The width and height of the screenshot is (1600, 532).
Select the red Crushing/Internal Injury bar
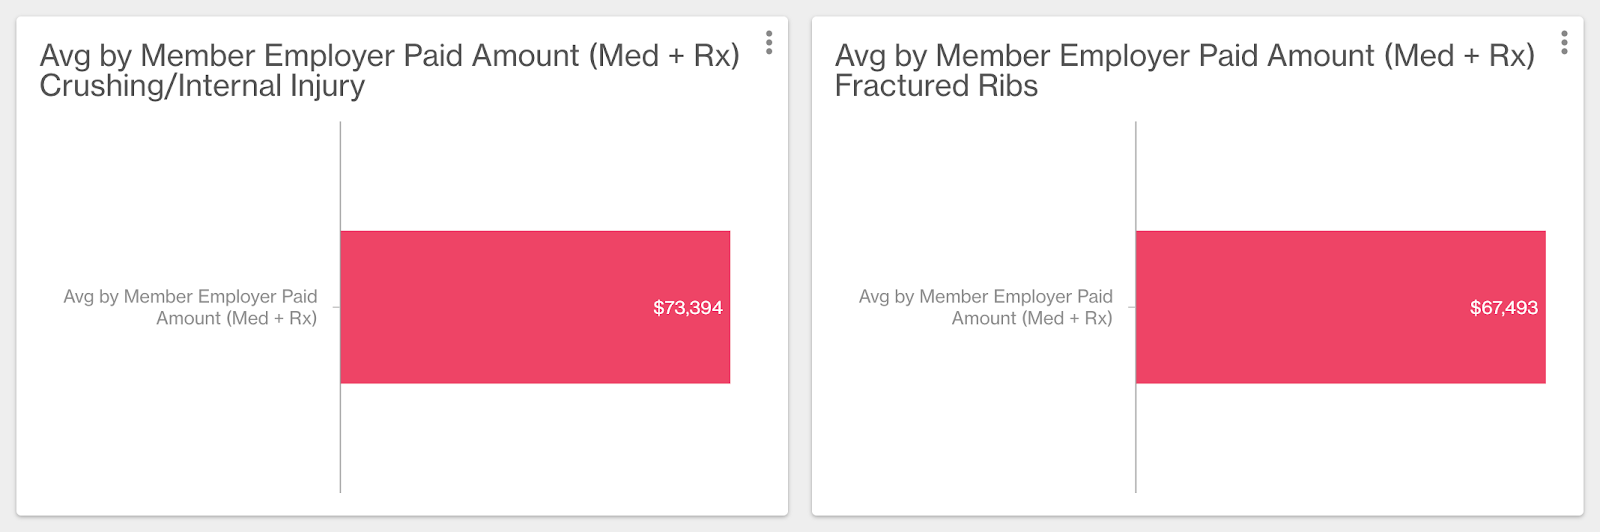[535, 307]
